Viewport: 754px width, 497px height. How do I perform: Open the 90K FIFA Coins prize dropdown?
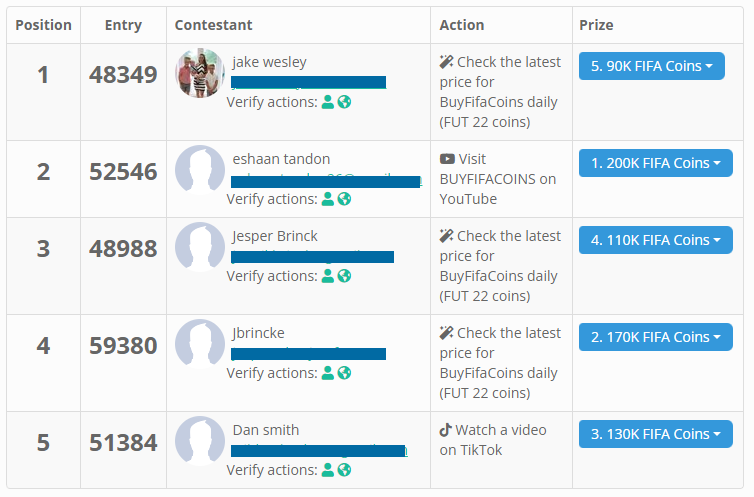coord(652,66)
